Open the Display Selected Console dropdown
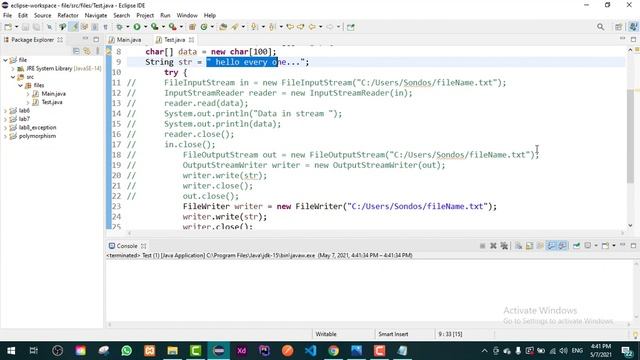 596,246
